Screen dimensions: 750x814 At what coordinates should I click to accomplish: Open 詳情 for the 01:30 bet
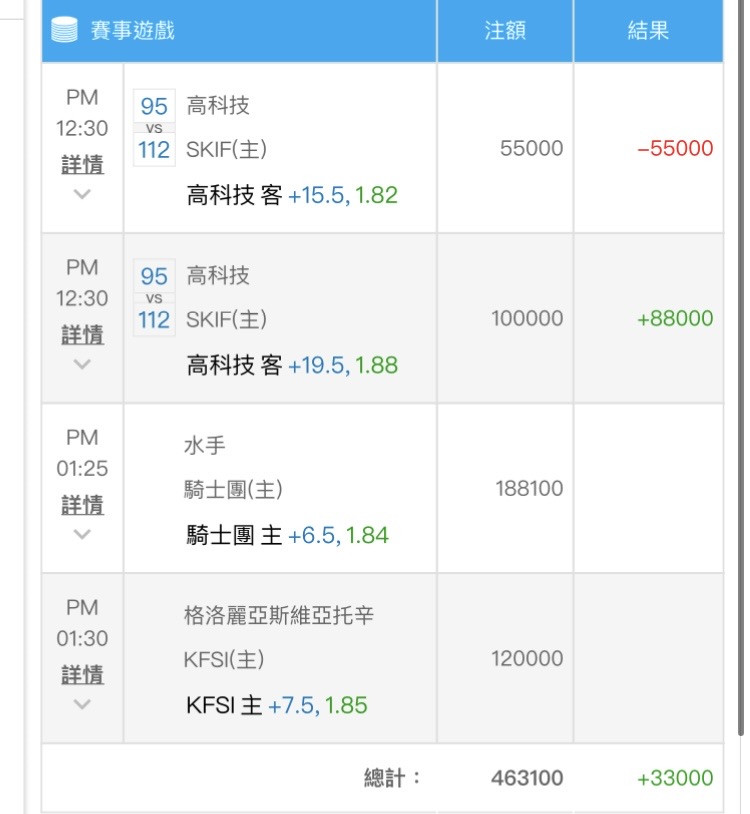click(82, 675)
